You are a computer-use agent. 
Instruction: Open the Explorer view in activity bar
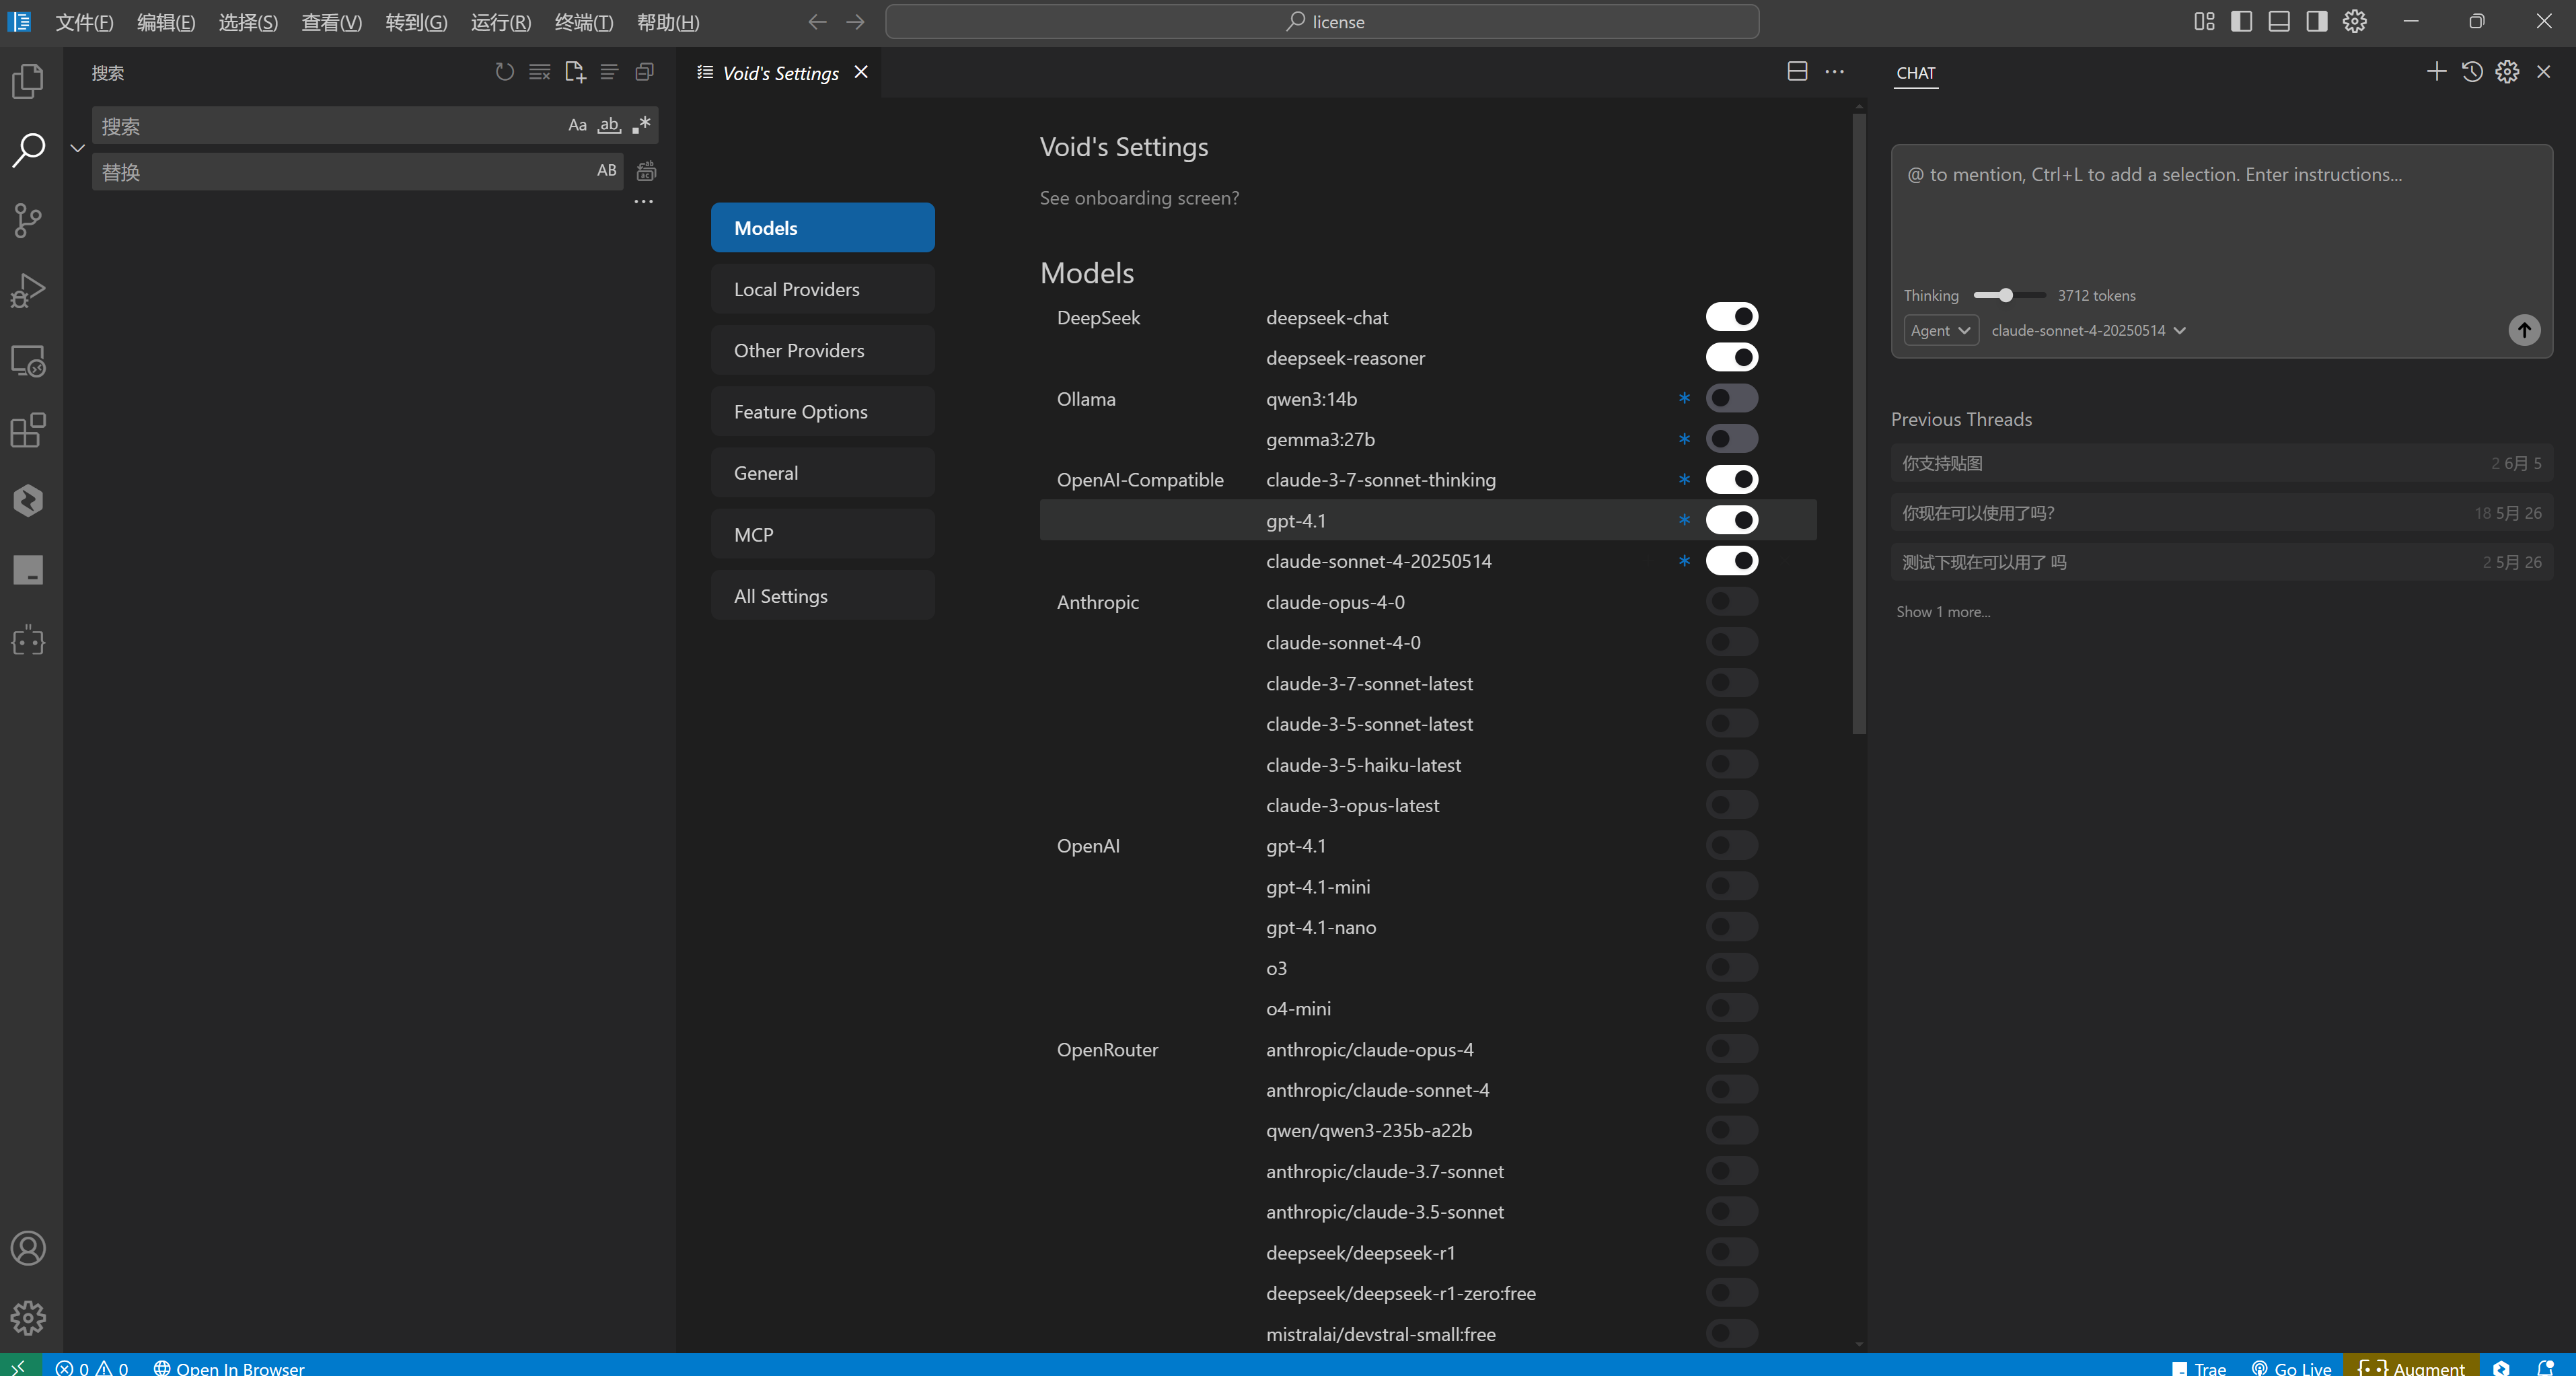click(x=28, y=80)
